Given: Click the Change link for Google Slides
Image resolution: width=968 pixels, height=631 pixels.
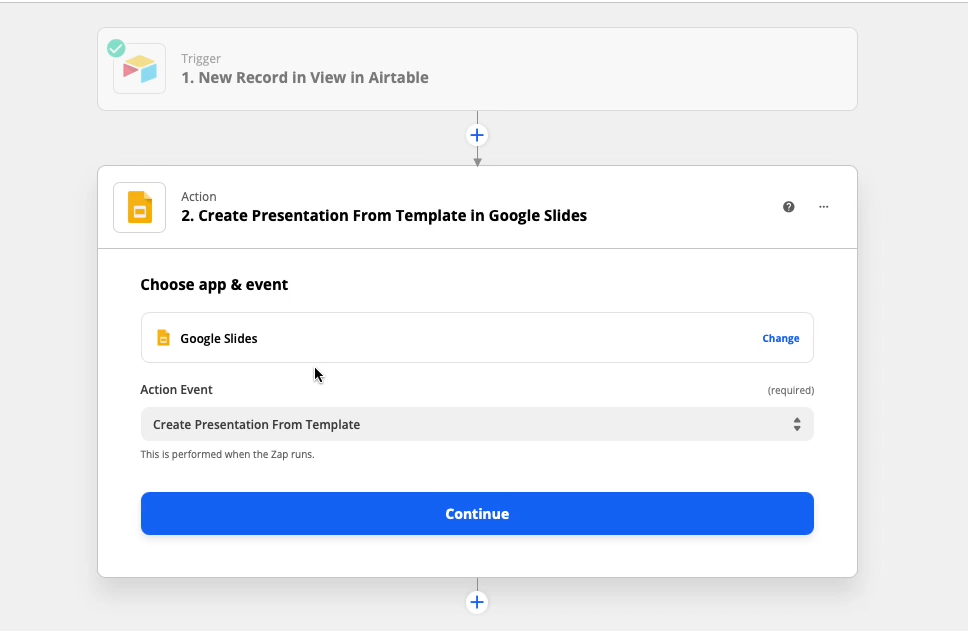Looking at the screenshot, I should point(780,338).
